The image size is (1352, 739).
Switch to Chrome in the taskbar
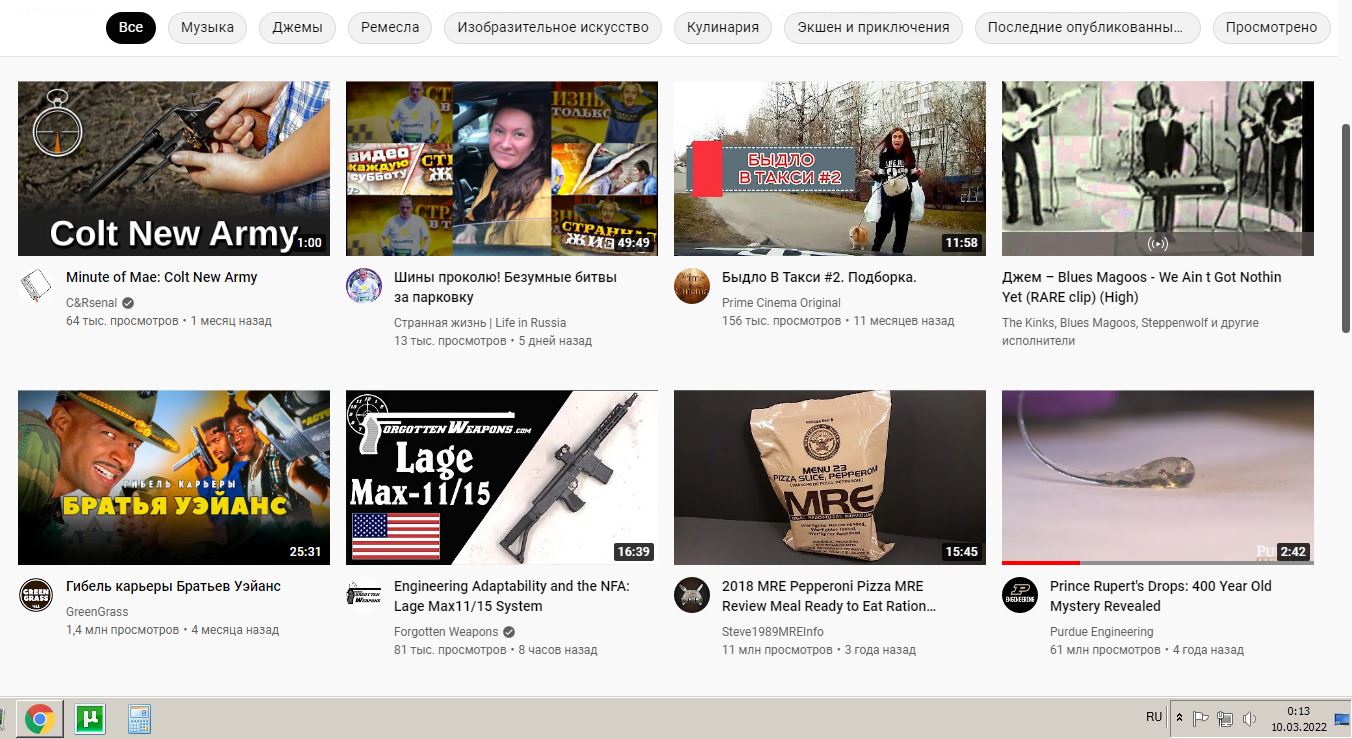40,719
